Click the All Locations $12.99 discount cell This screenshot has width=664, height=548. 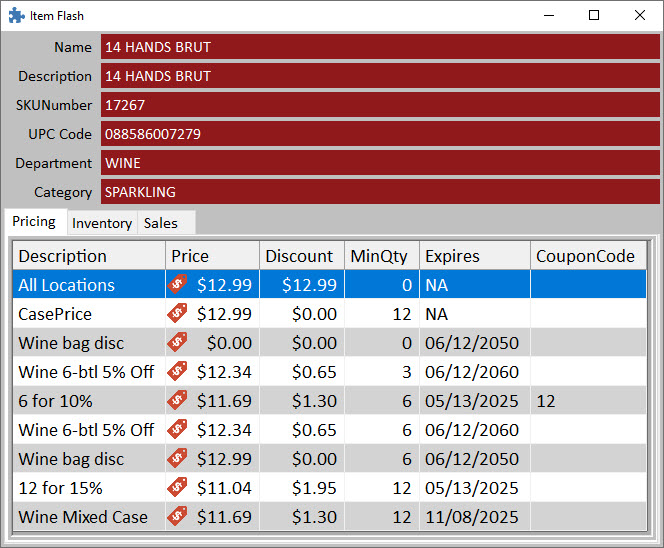point(302,285)
